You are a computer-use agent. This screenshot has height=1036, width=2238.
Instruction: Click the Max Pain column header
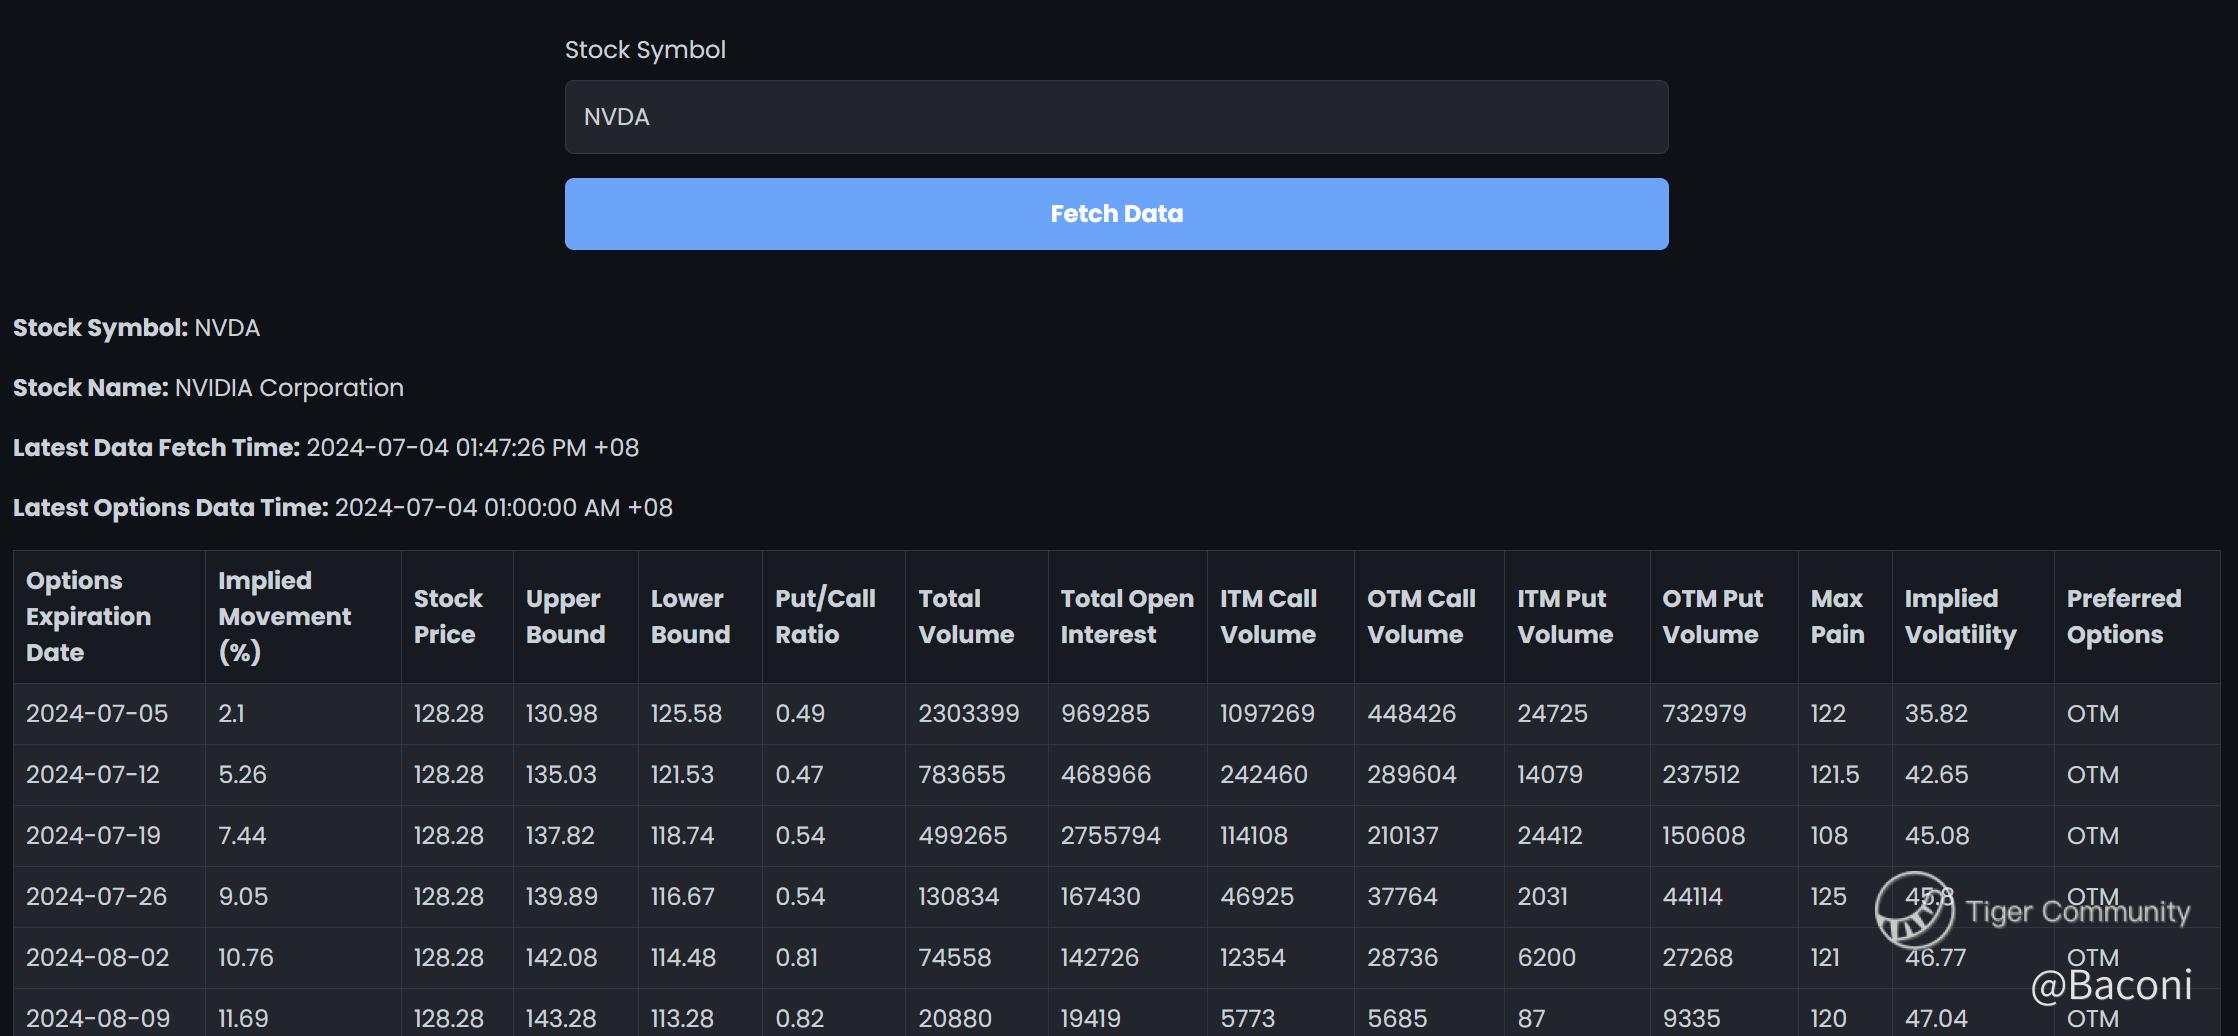coord(1837,616)
